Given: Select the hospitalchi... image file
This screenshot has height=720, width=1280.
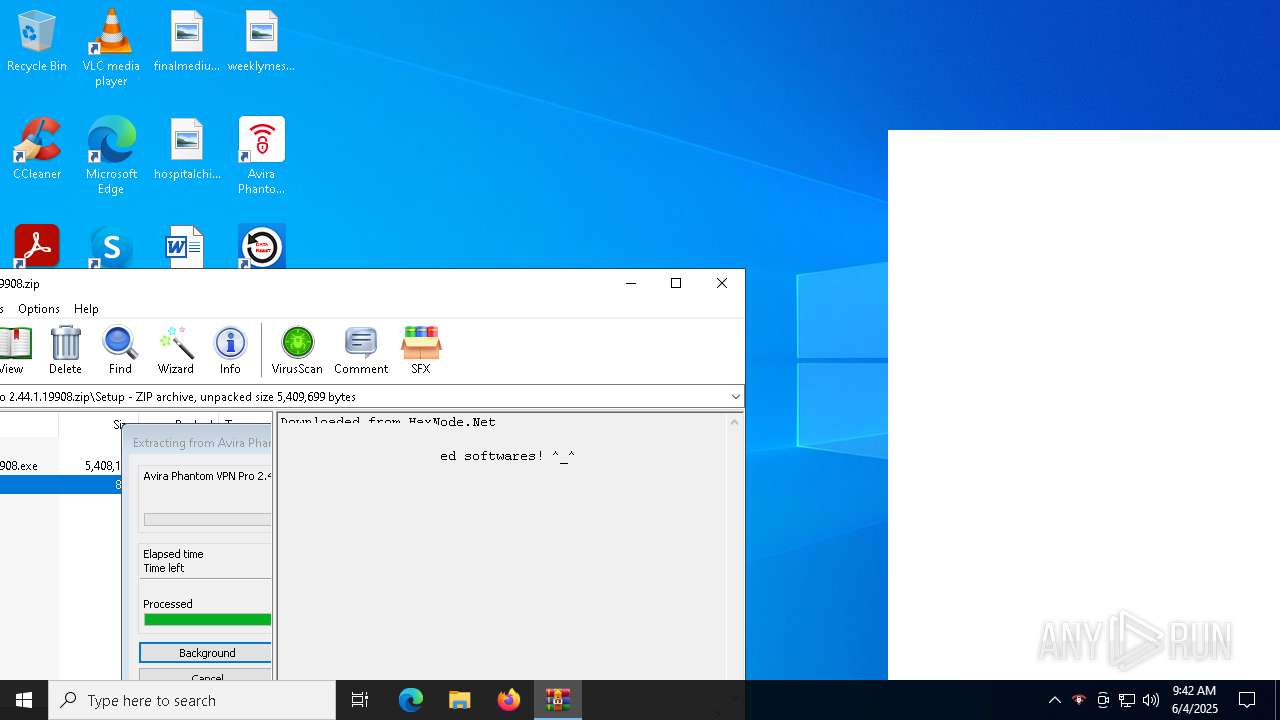Looking at the screenshot, I should (187, 149).
